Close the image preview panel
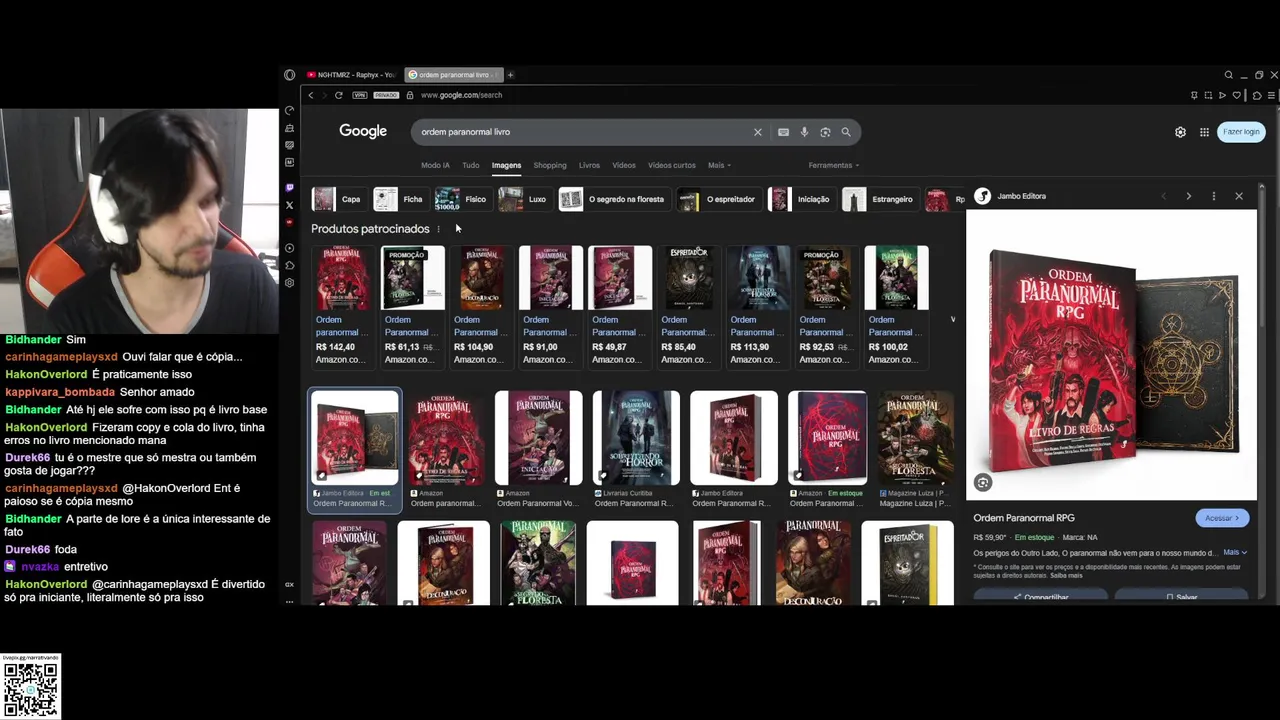 [1238, 196]
